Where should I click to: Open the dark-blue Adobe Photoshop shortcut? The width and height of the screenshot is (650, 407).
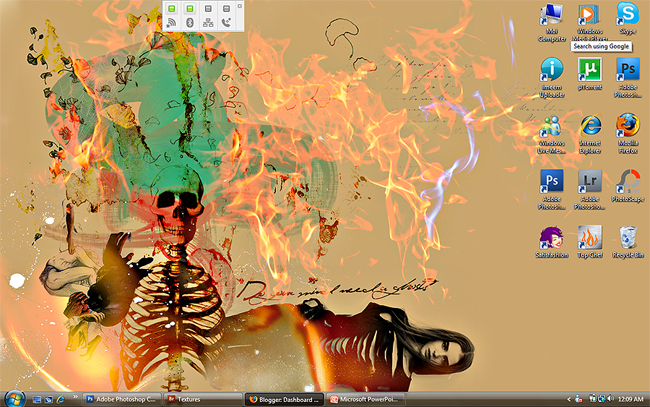click(x=551, y=189)
